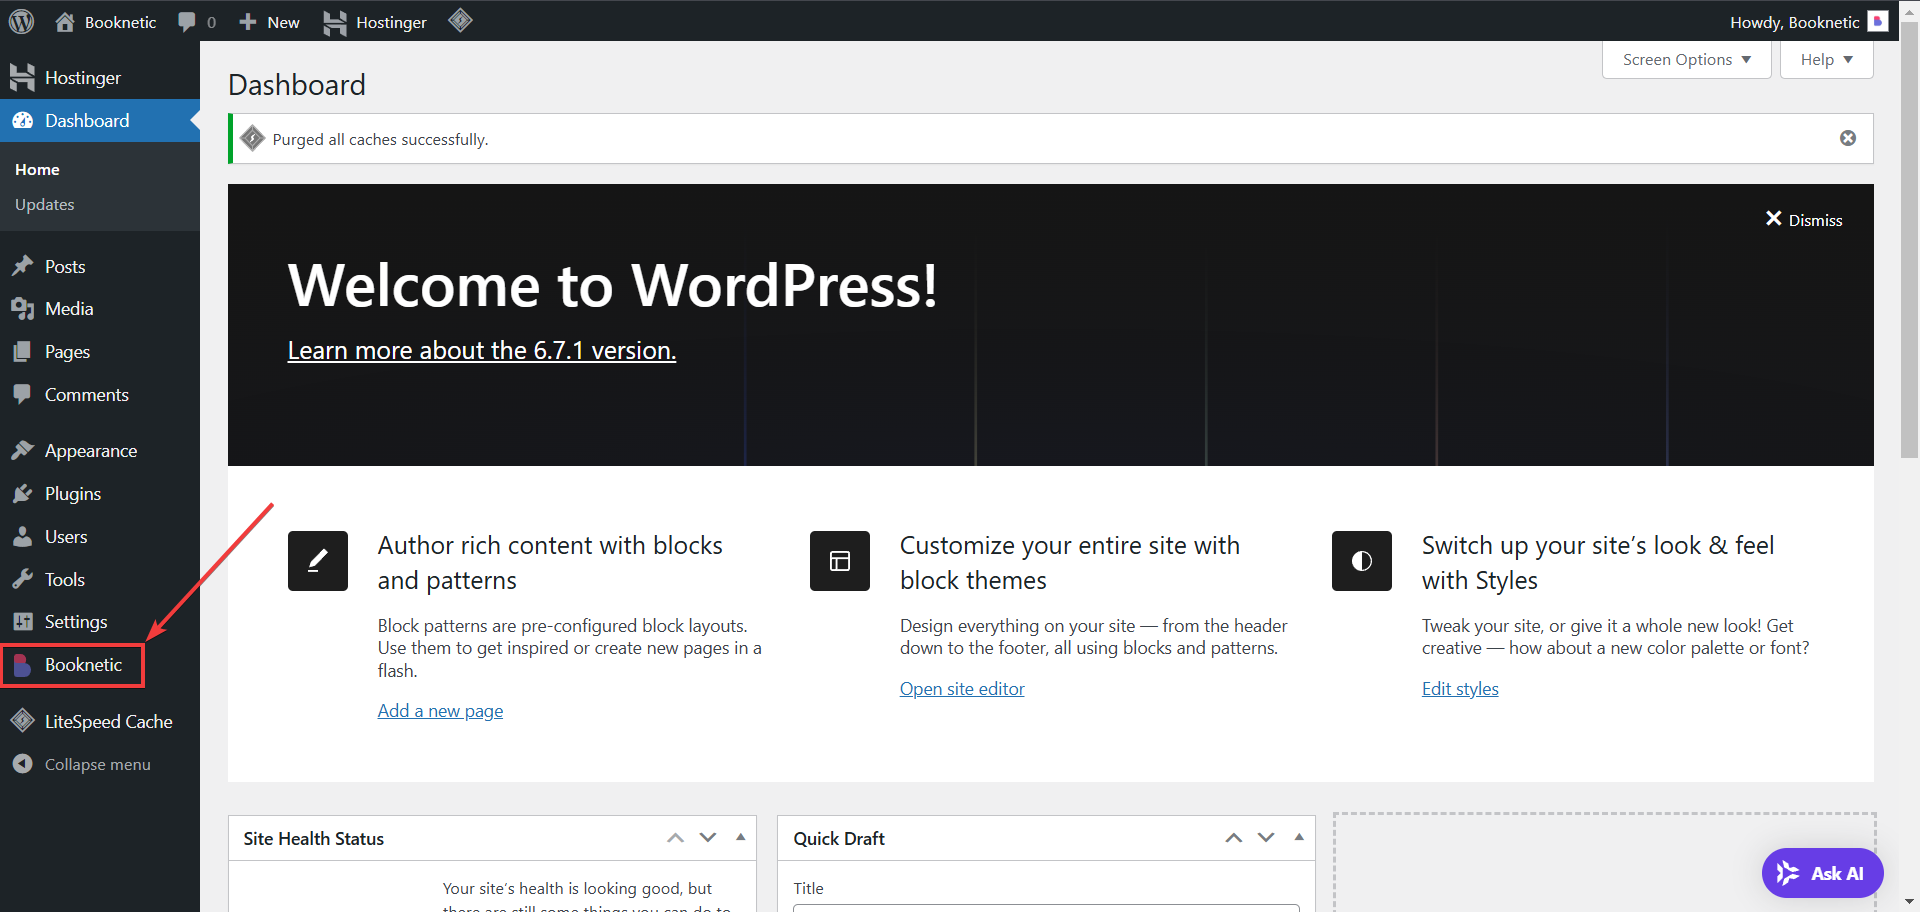Image resolution: width=1920 pixels, height=912 pixels.
Task: Open the Hostinger sidebar menu
Action: pos(100,77)
